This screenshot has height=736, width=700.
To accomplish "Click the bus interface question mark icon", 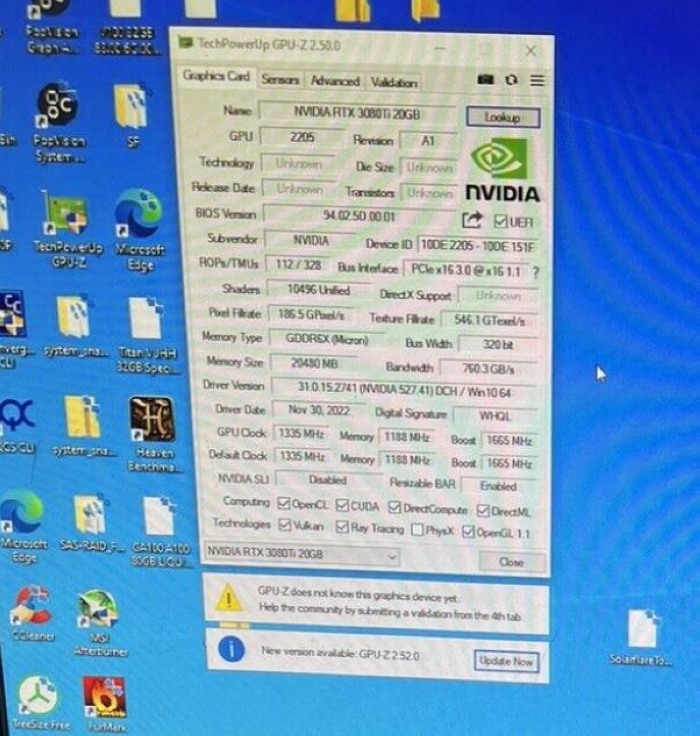I will [536, 271].
